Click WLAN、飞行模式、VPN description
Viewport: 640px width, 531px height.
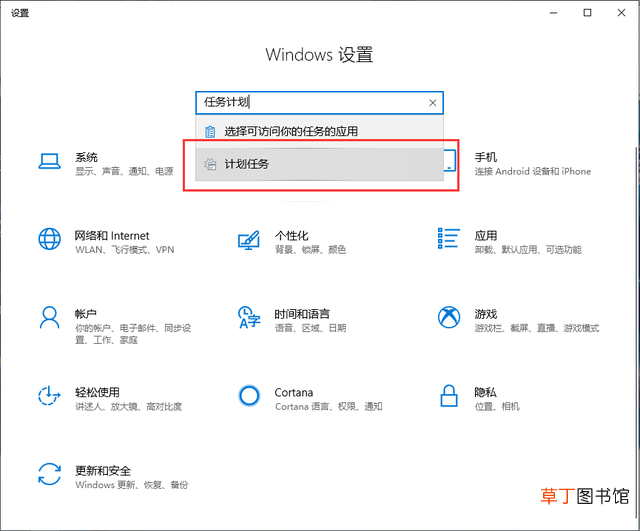[124, 250]
